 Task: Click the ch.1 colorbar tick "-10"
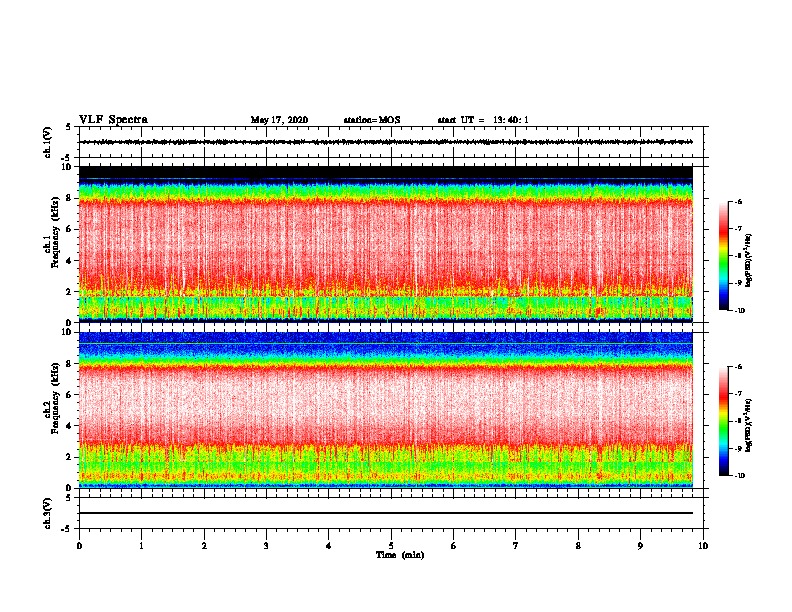point(740,311)
